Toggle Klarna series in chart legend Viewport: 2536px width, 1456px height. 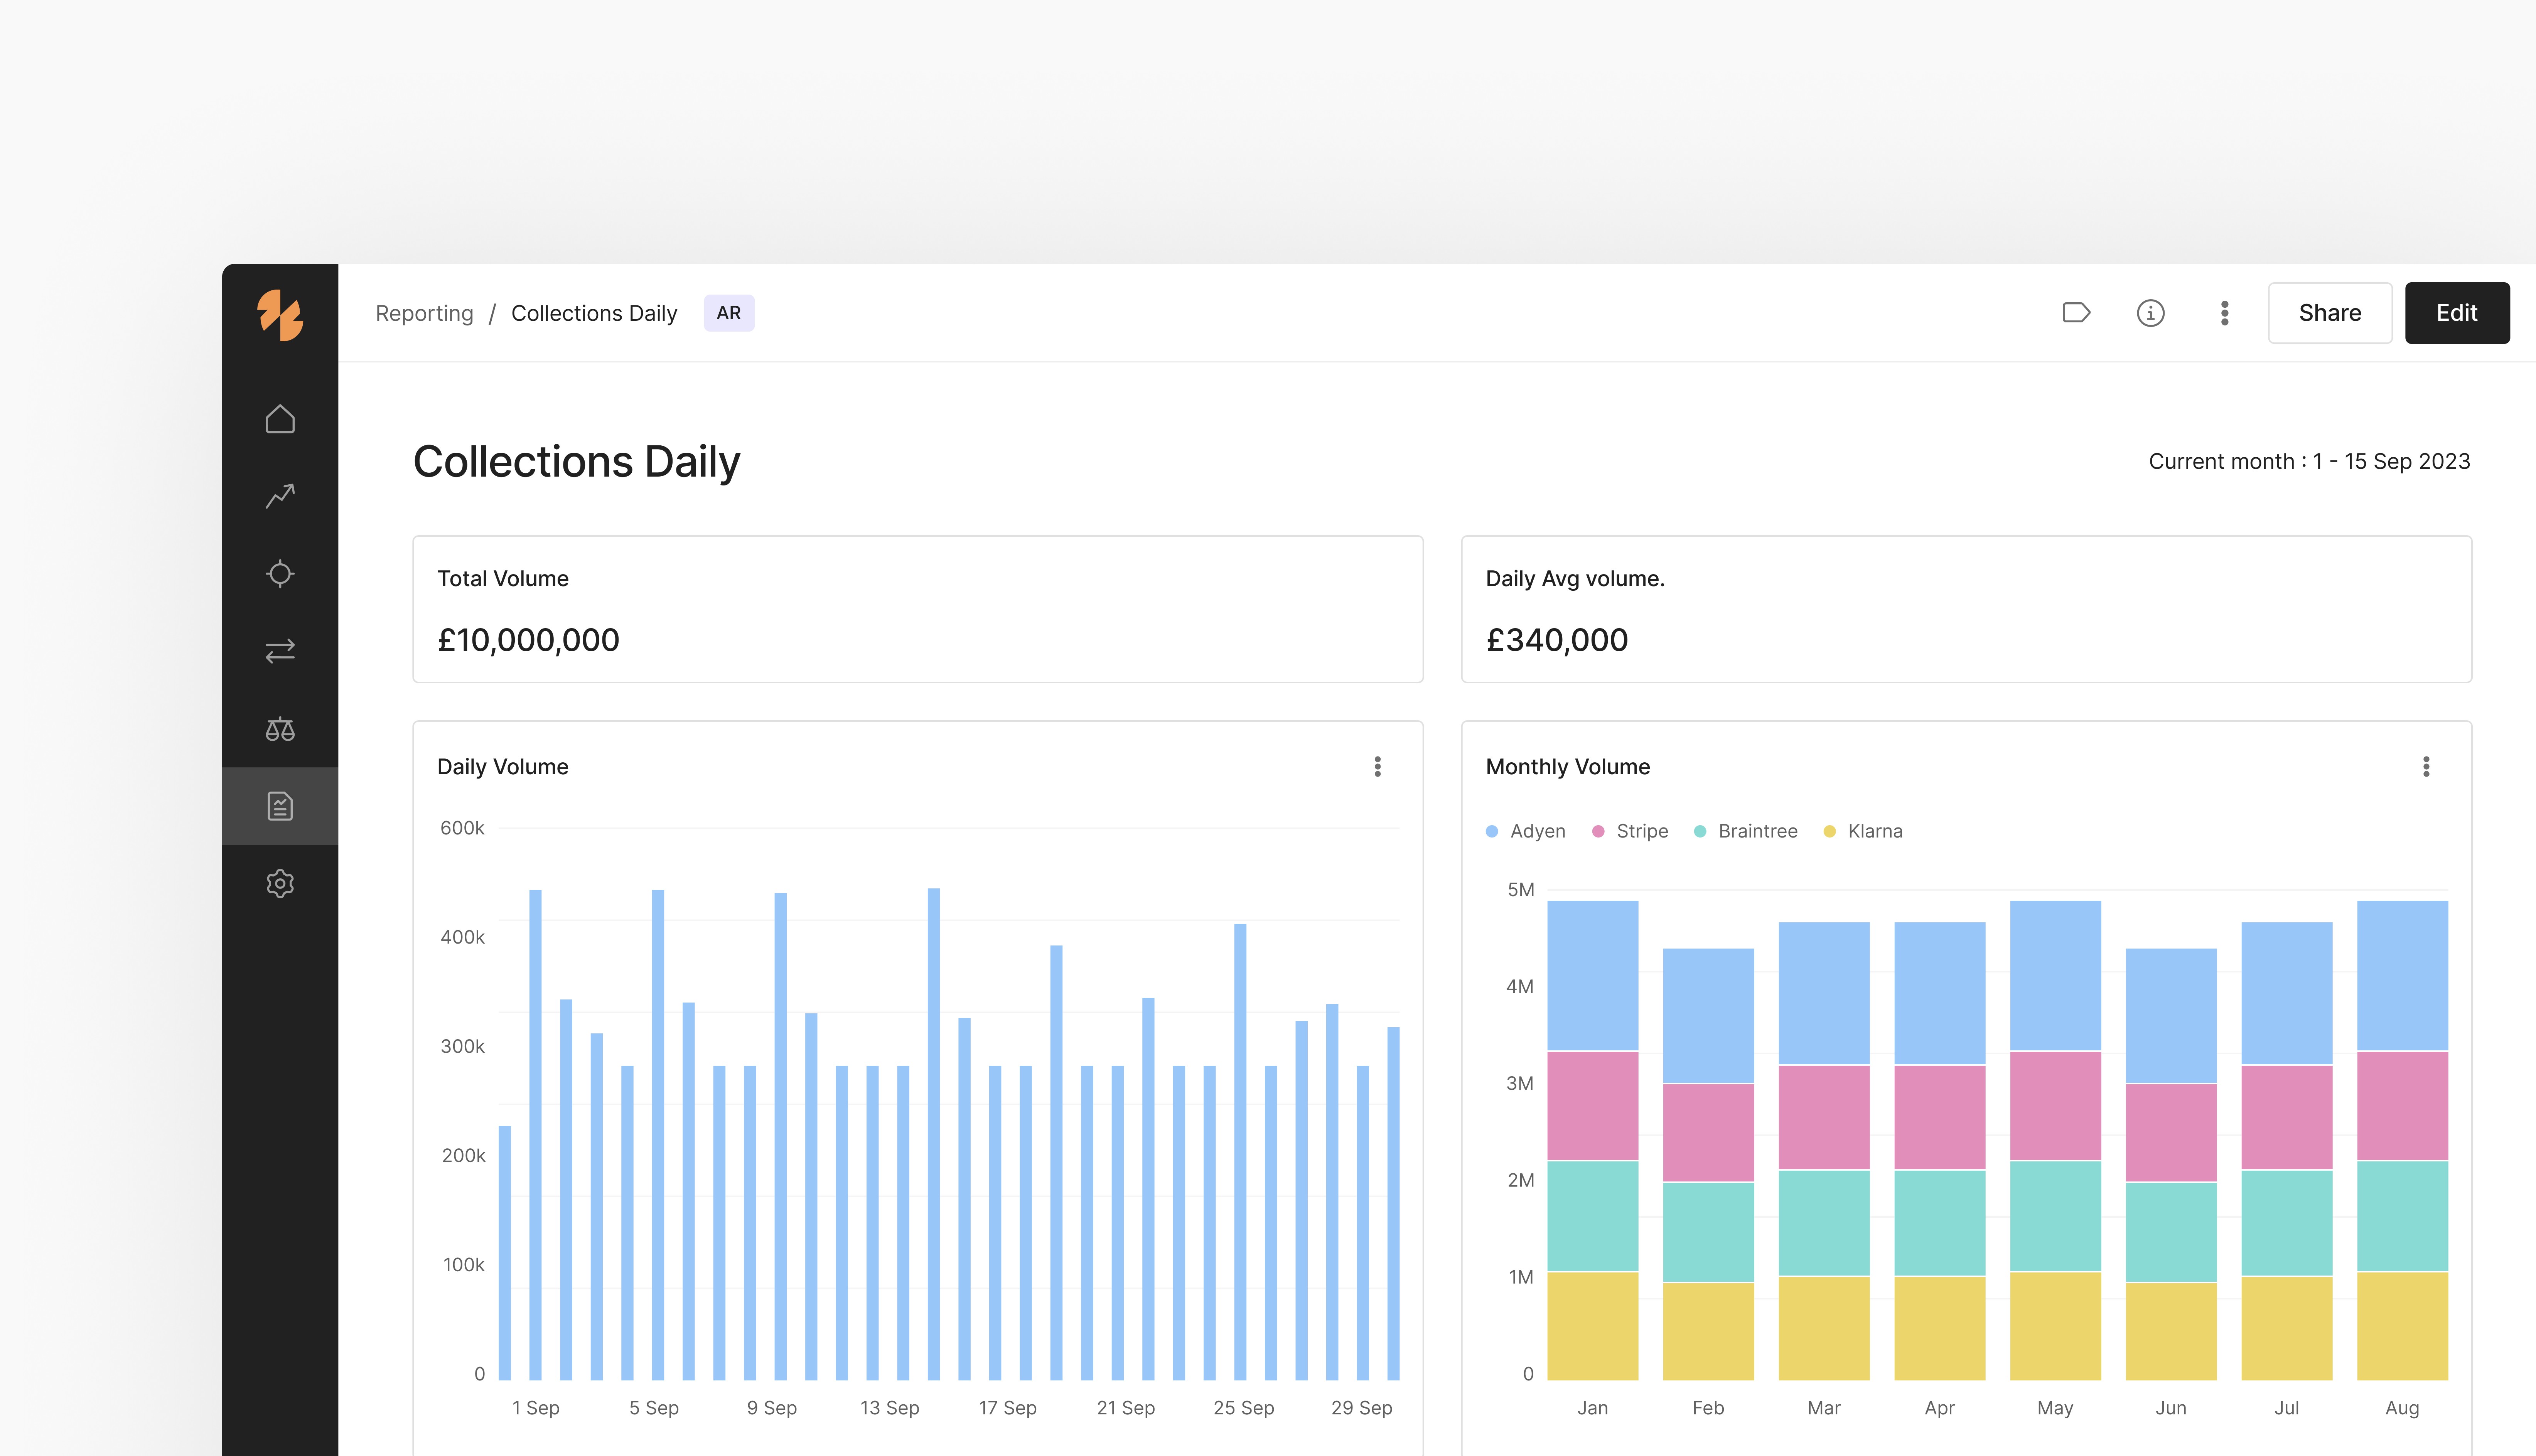click(1864, 831)
